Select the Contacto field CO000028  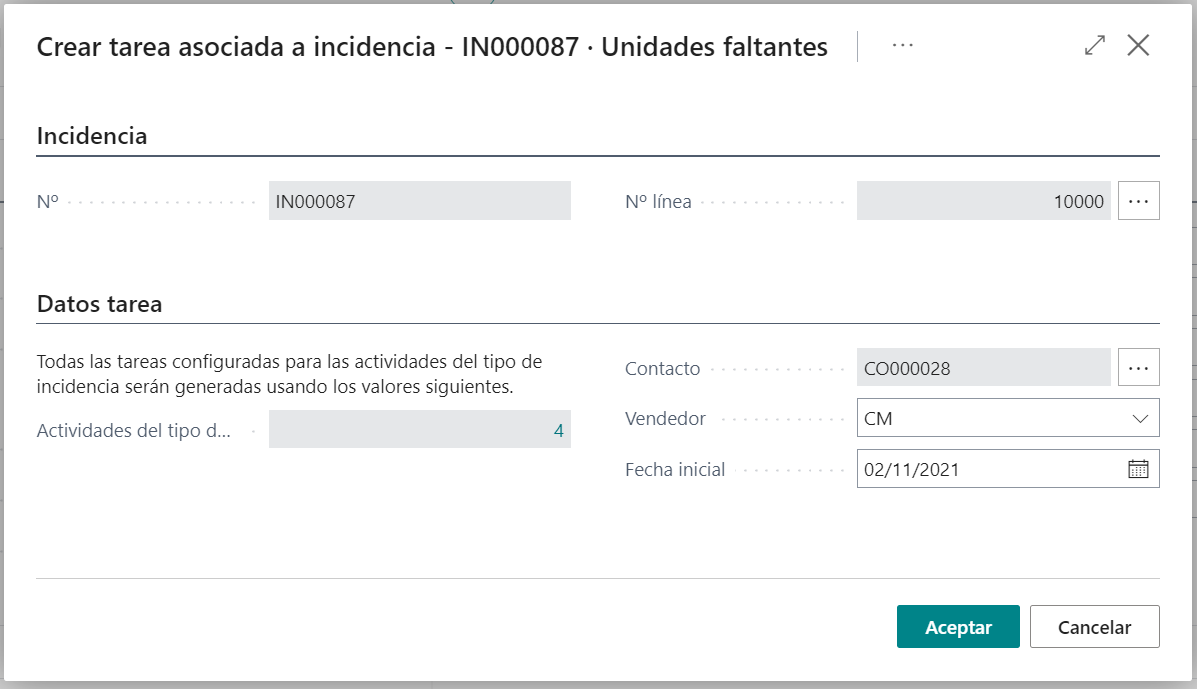click(x=983, y=368)
